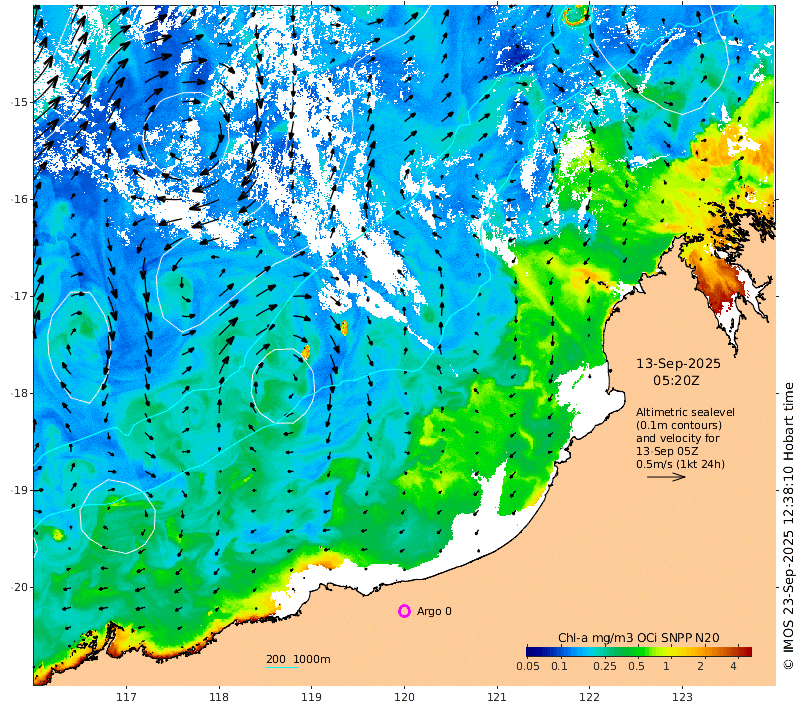The height and width of the screenshot is (710, 800).
Task: Click the colorbar tick label '2'
Action: coord(701,666)
